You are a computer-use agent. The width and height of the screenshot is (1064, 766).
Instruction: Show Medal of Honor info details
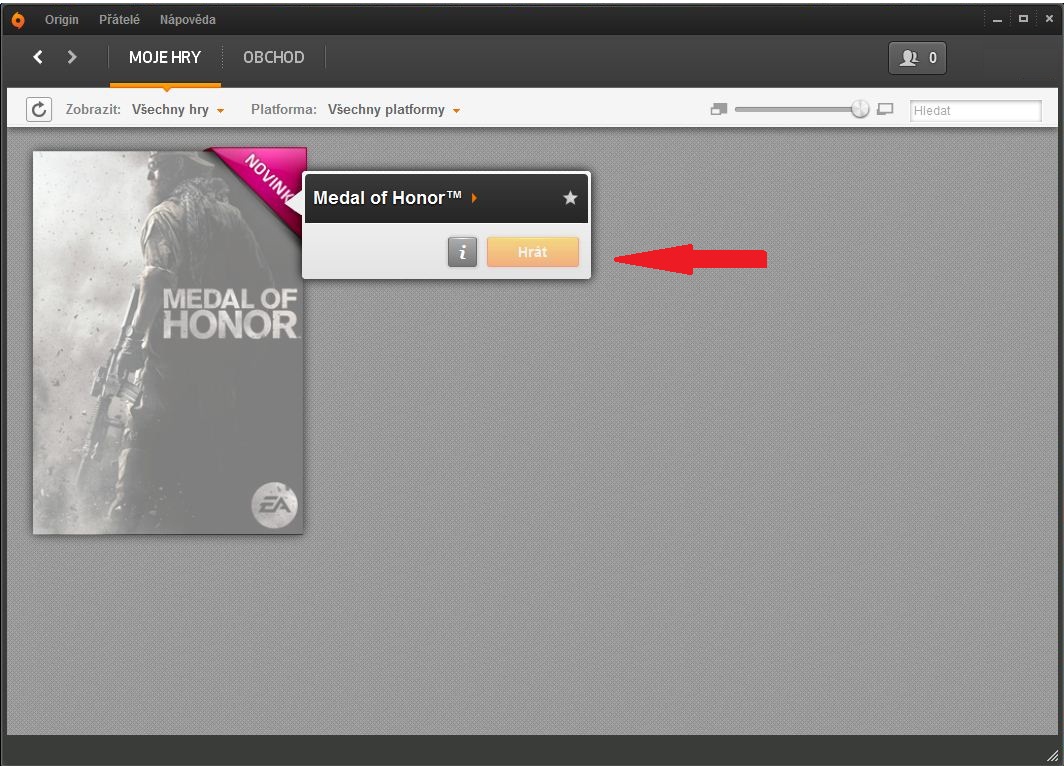coord(462,252)
